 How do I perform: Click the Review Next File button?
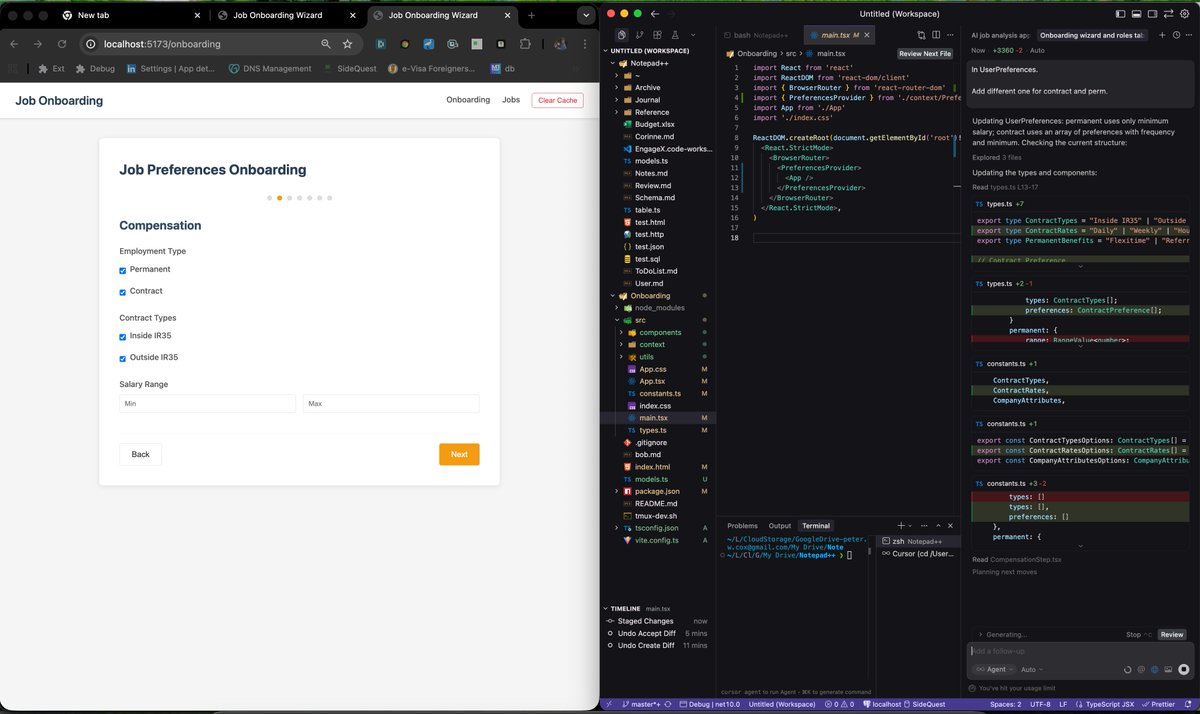click(x=925, y=53)
